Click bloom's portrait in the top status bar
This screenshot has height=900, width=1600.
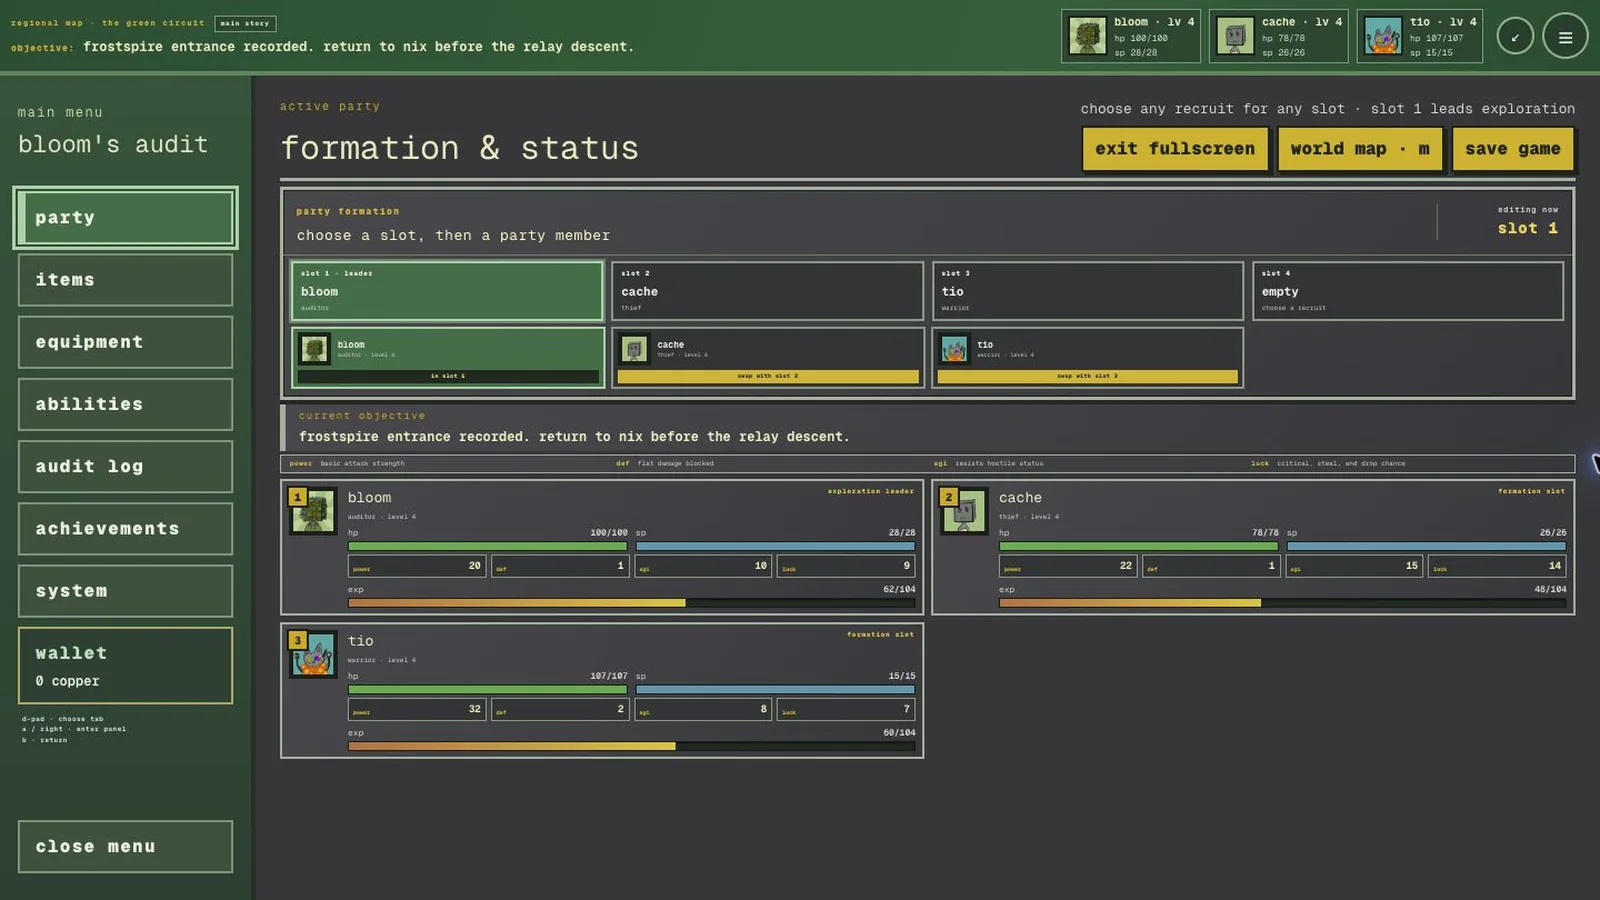(x=1087, y=36)
